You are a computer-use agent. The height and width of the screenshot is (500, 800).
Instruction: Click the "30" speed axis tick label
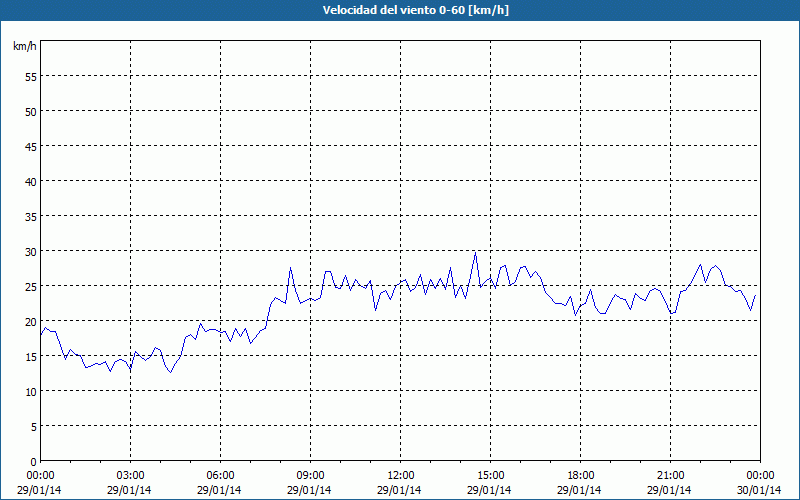31,252
